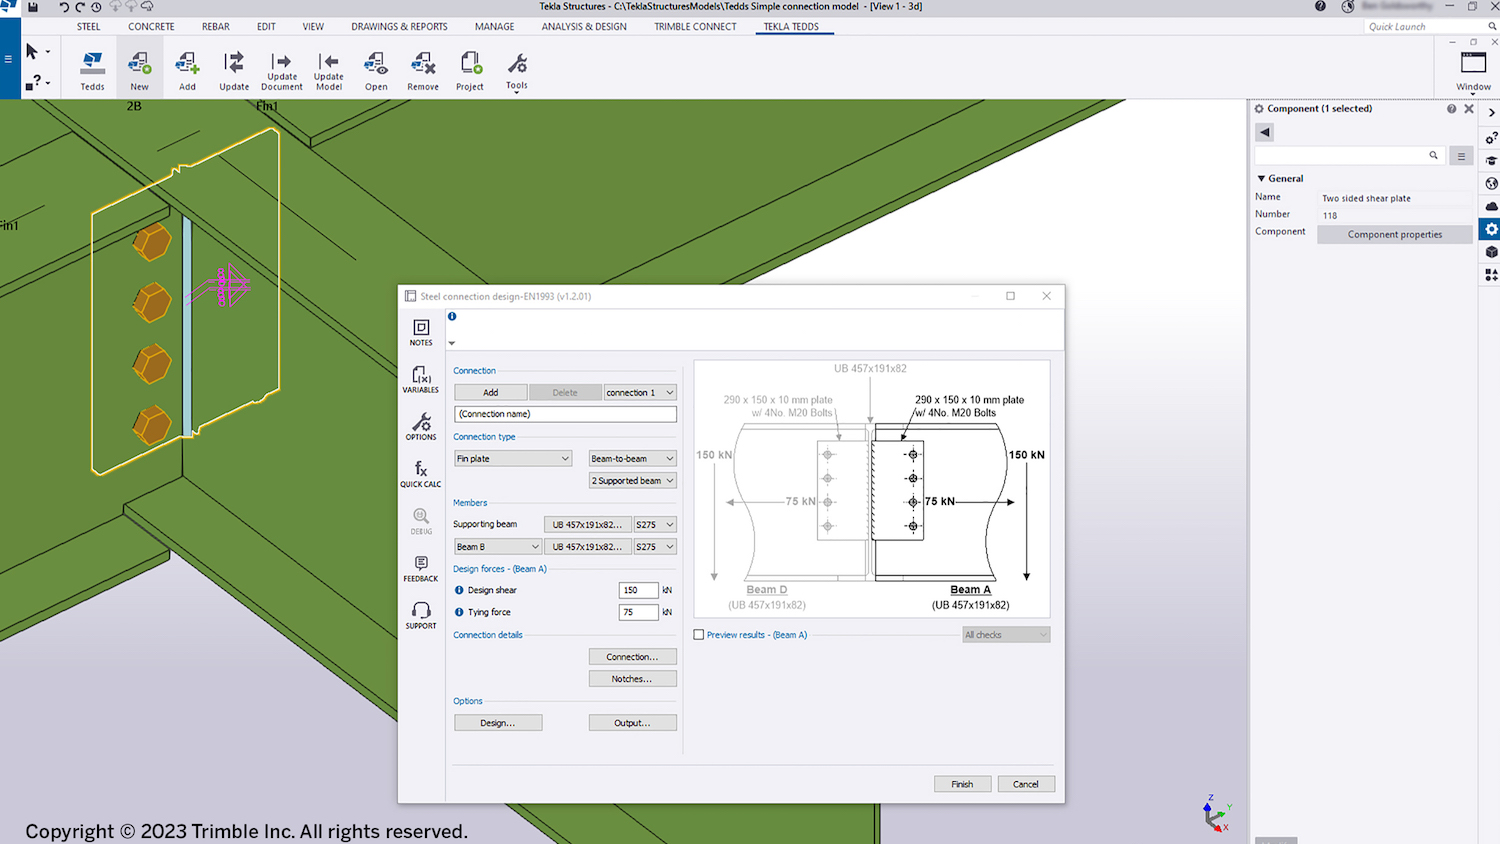Image resolution: width=1500 pixels, height=844 pixels.
Task: Click the Remove Tedds calculation icon
Action: coord(422,68)
